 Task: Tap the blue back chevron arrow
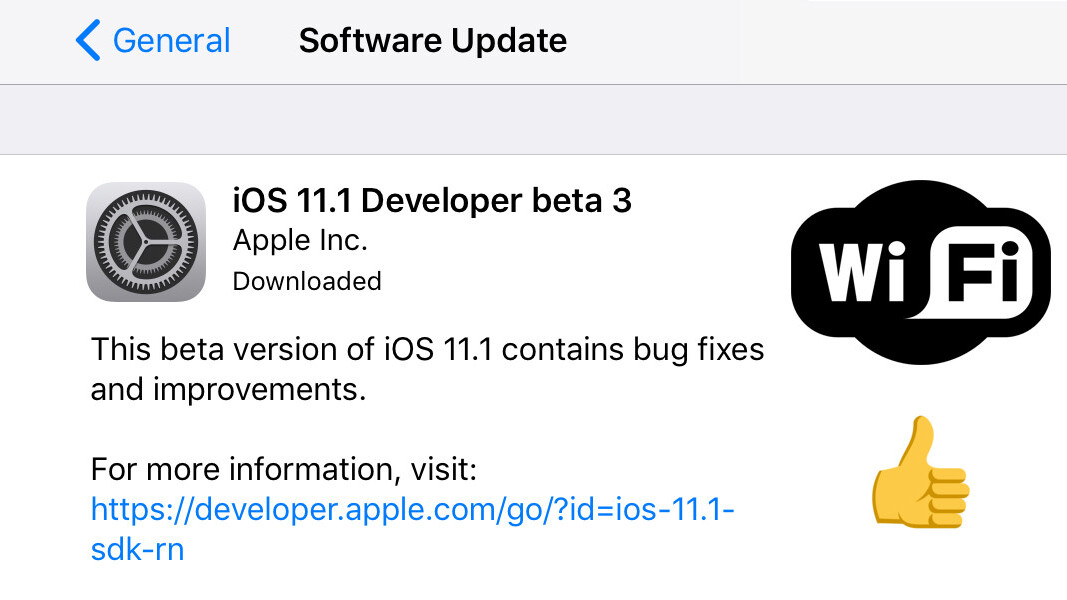click(88, 41)
